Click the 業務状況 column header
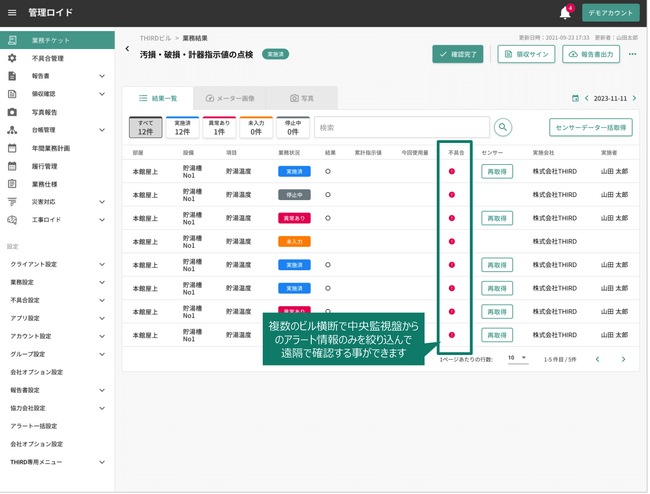 point(289,153)
